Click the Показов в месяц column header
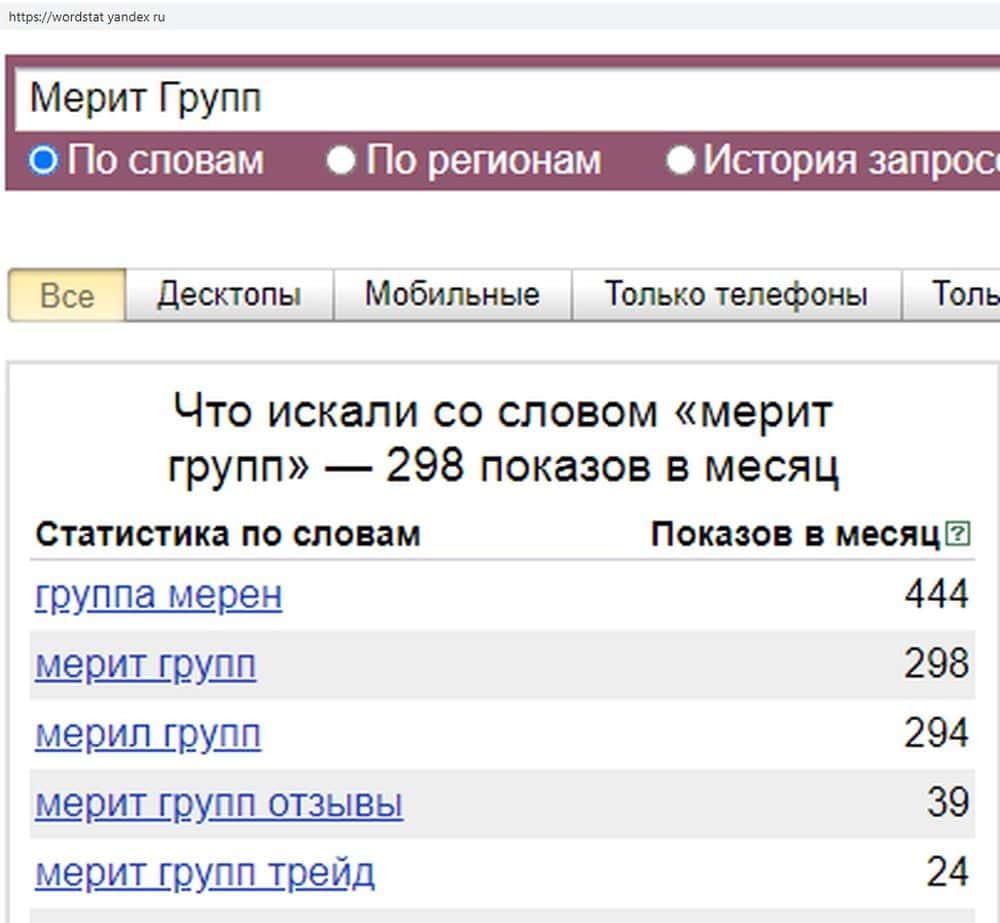 click(795, 534)
